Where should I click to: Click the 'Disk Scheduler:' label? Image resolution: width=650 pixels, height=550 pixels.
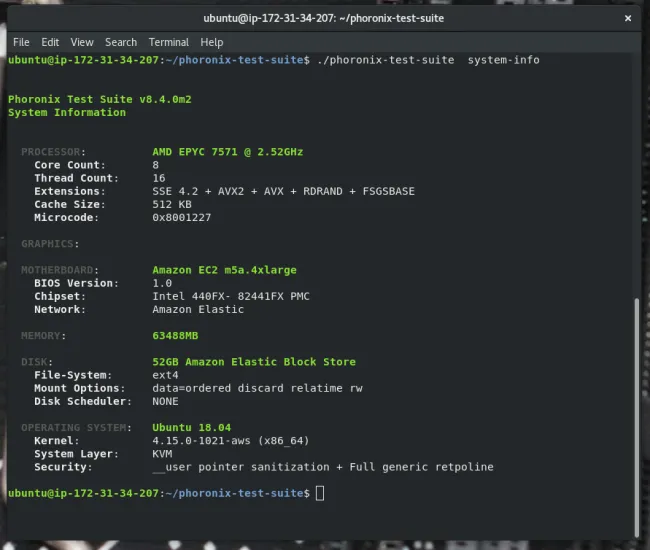[x=83, y=401]
